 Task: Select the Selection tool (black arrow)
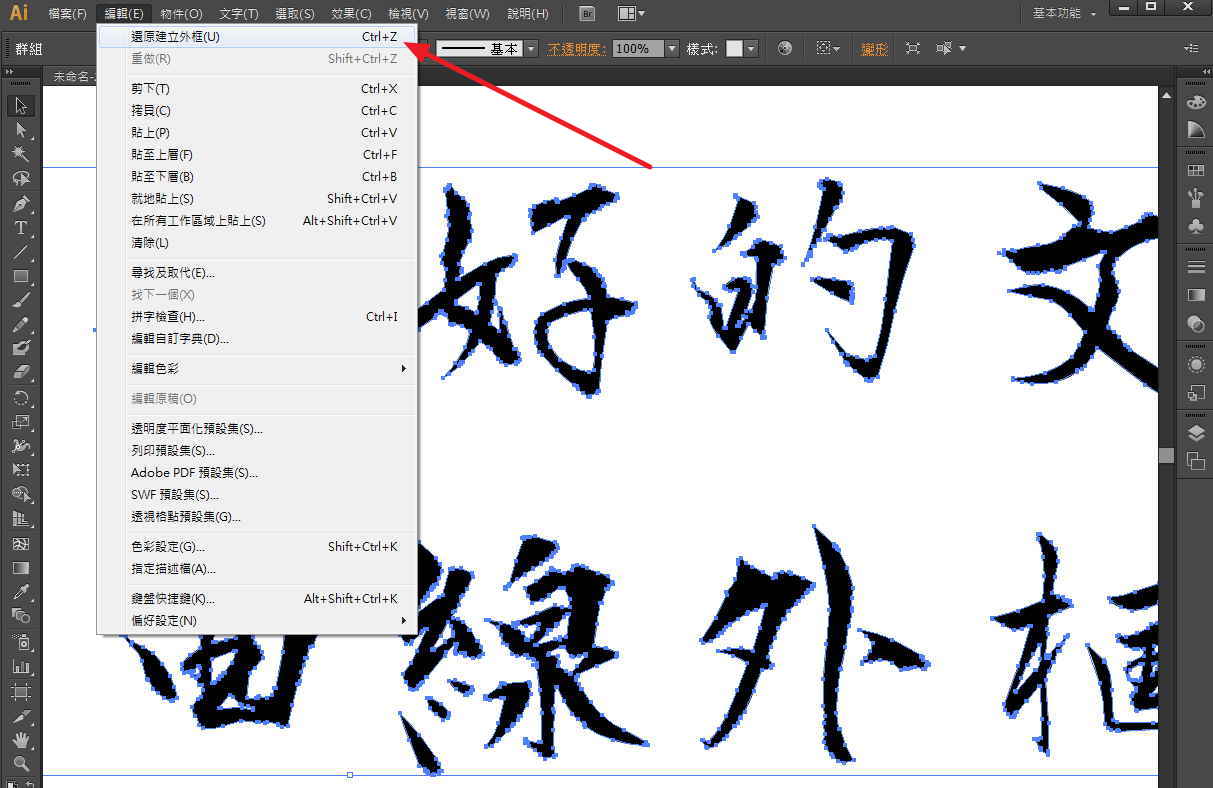tap(21, 106)
